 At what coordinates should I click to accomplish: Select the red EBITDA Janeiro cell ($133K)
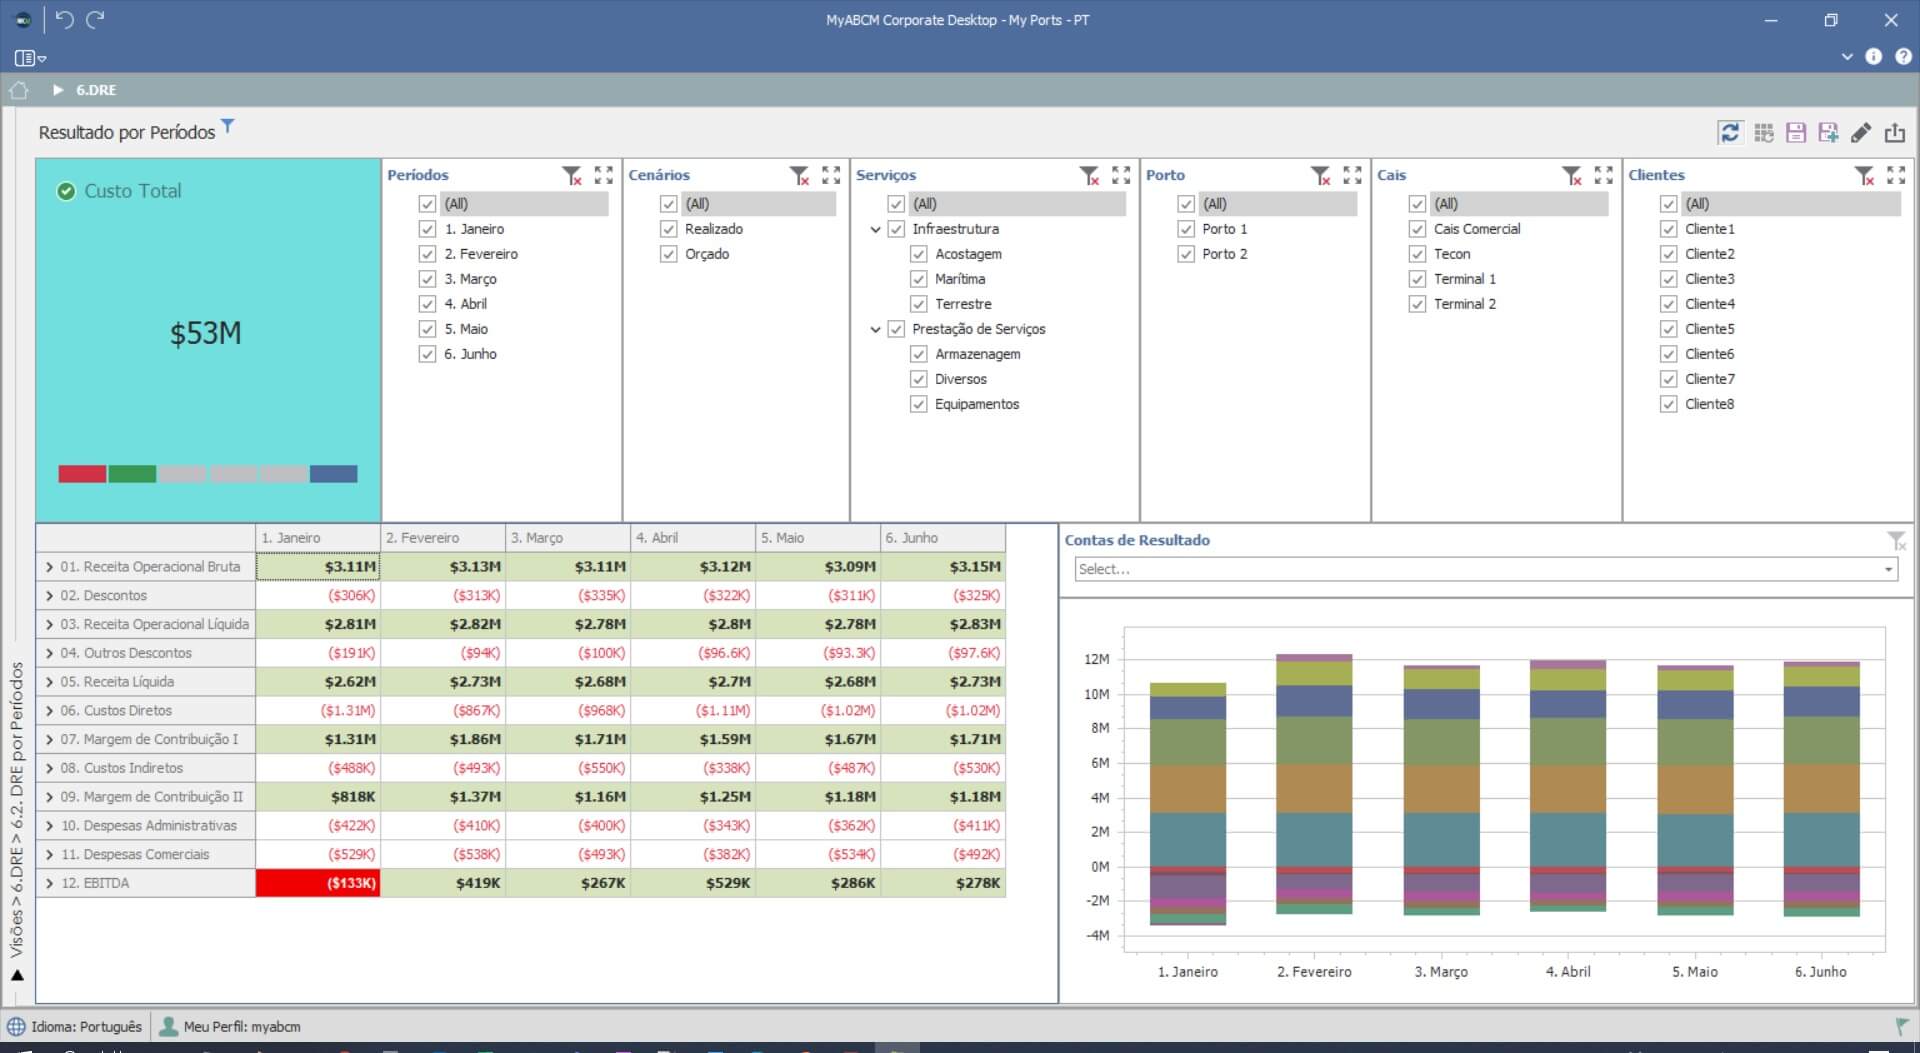(318, 884)
